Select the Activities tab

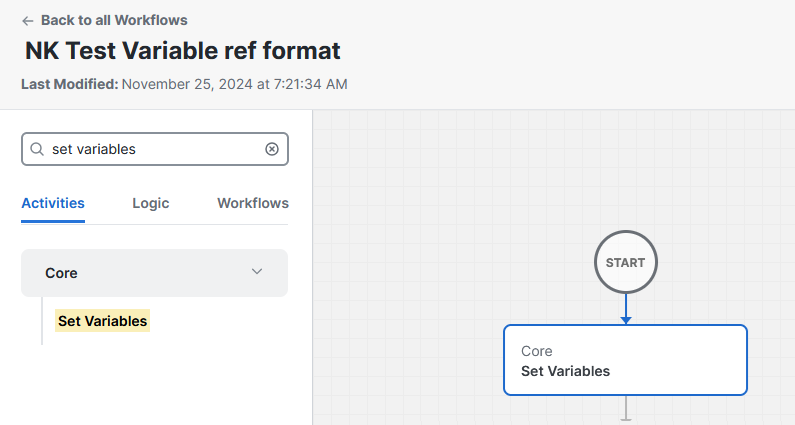click(x=53, y=203)
